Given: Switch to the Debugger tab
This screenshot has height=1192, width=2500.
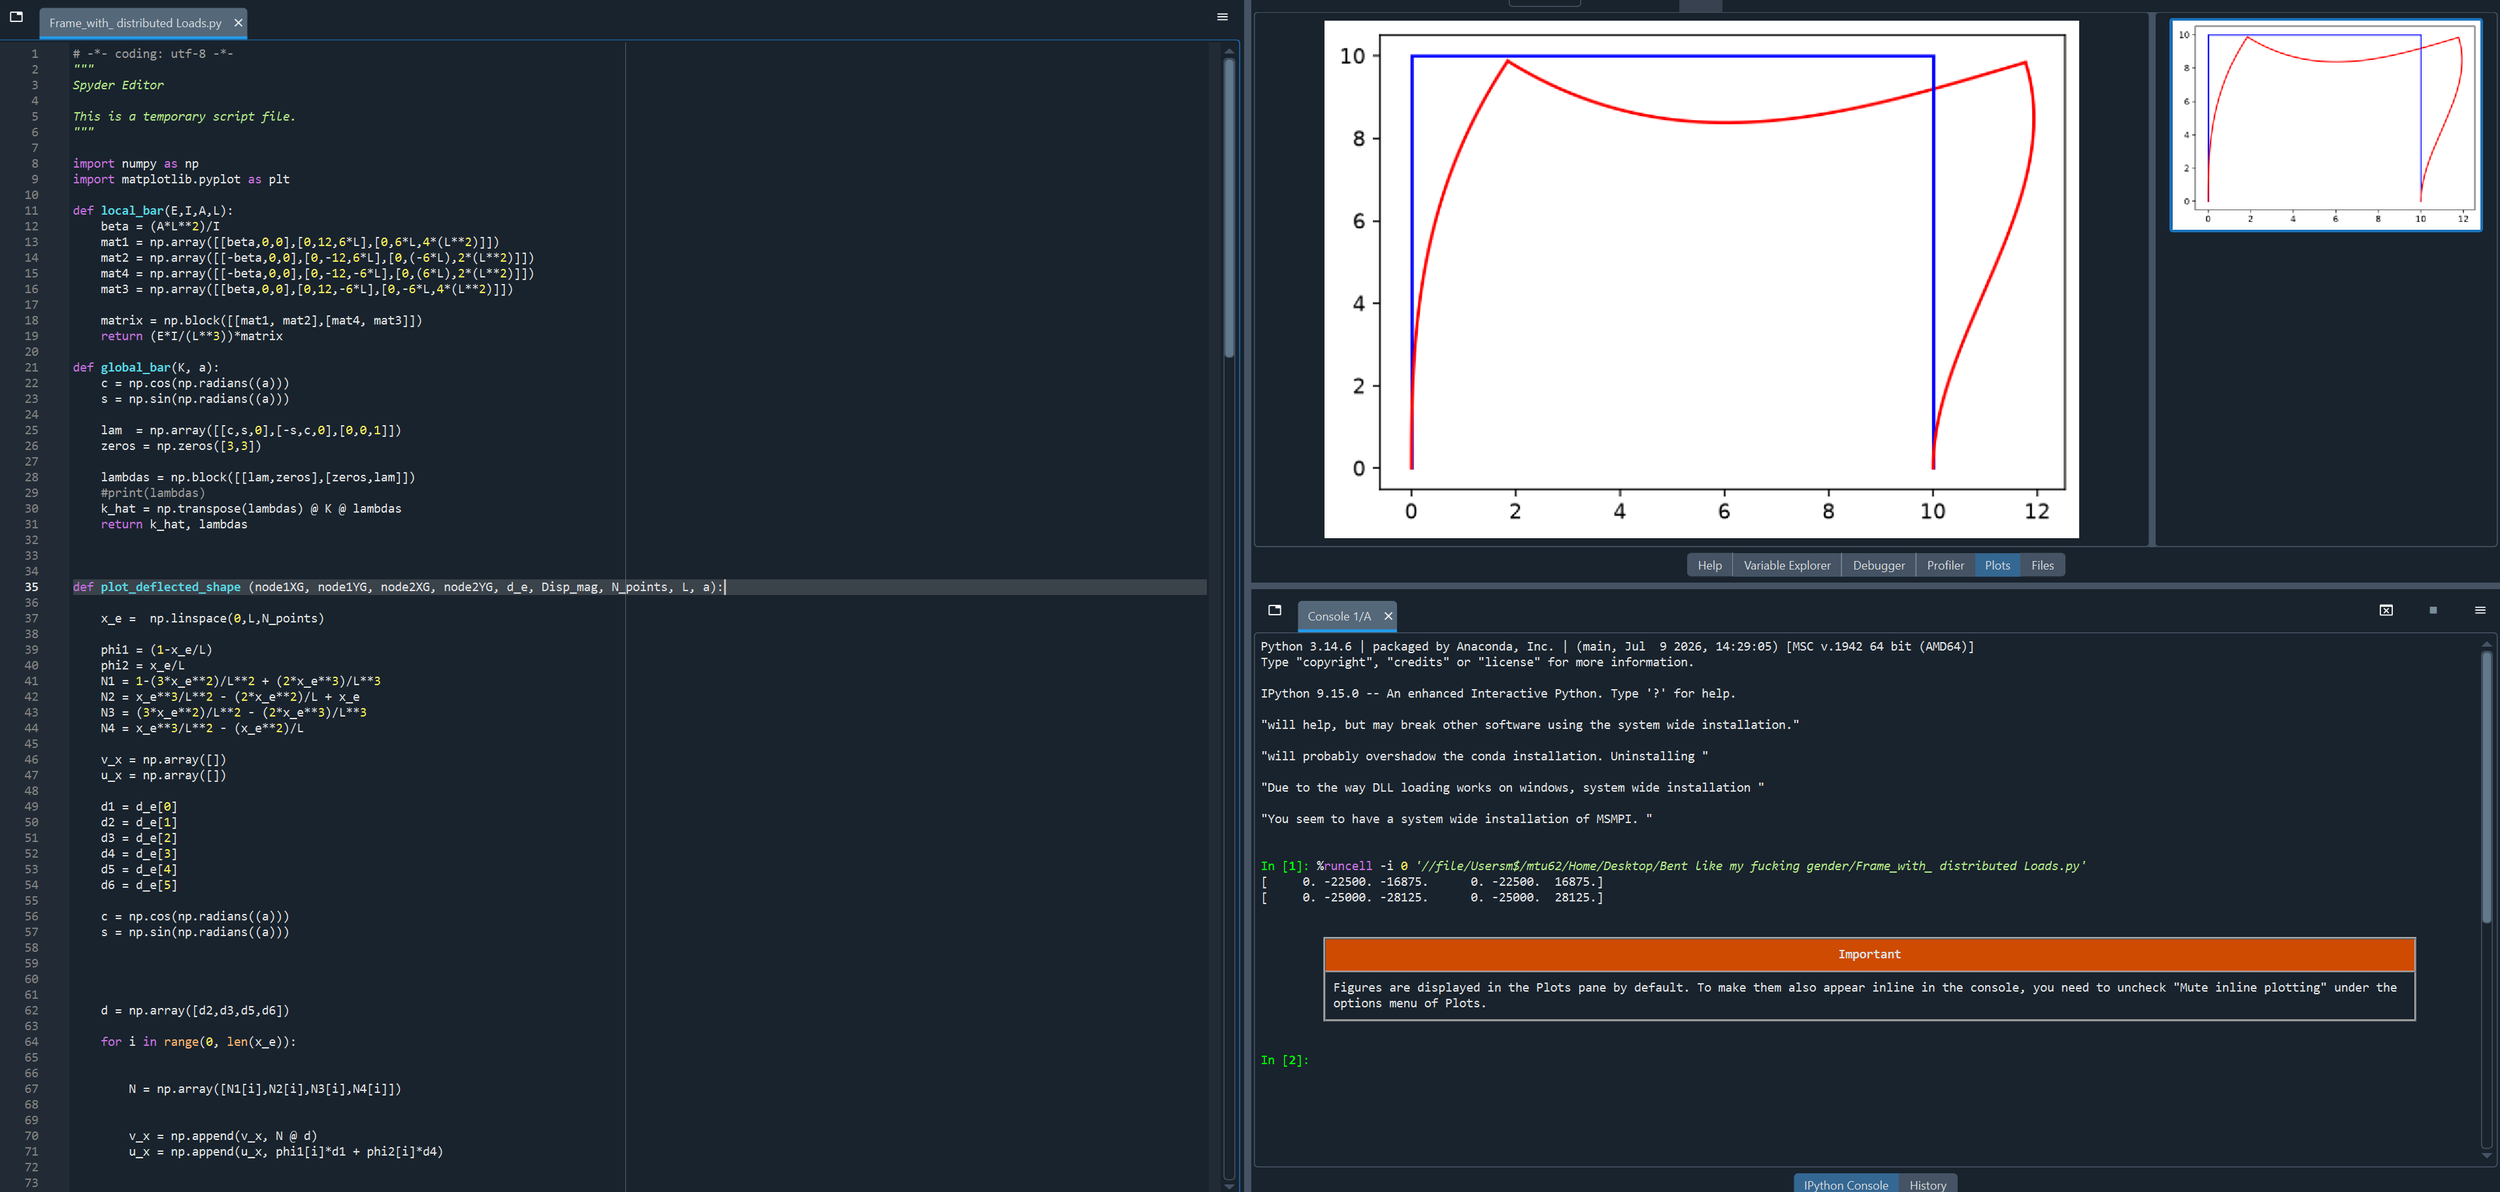Looking at the screenshot, I should coord(1879,565).
